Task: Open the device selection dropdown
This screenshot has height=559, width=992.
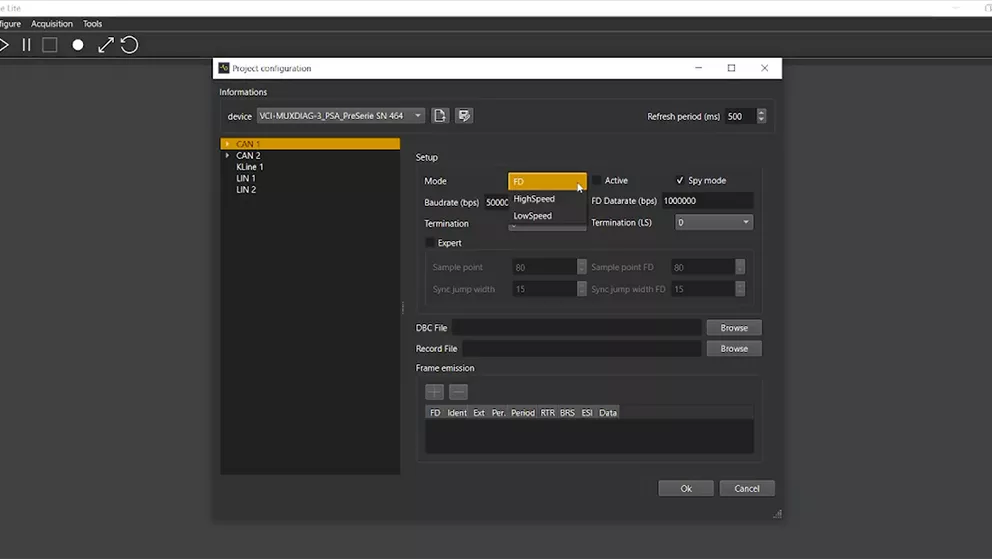Action: 341,116
